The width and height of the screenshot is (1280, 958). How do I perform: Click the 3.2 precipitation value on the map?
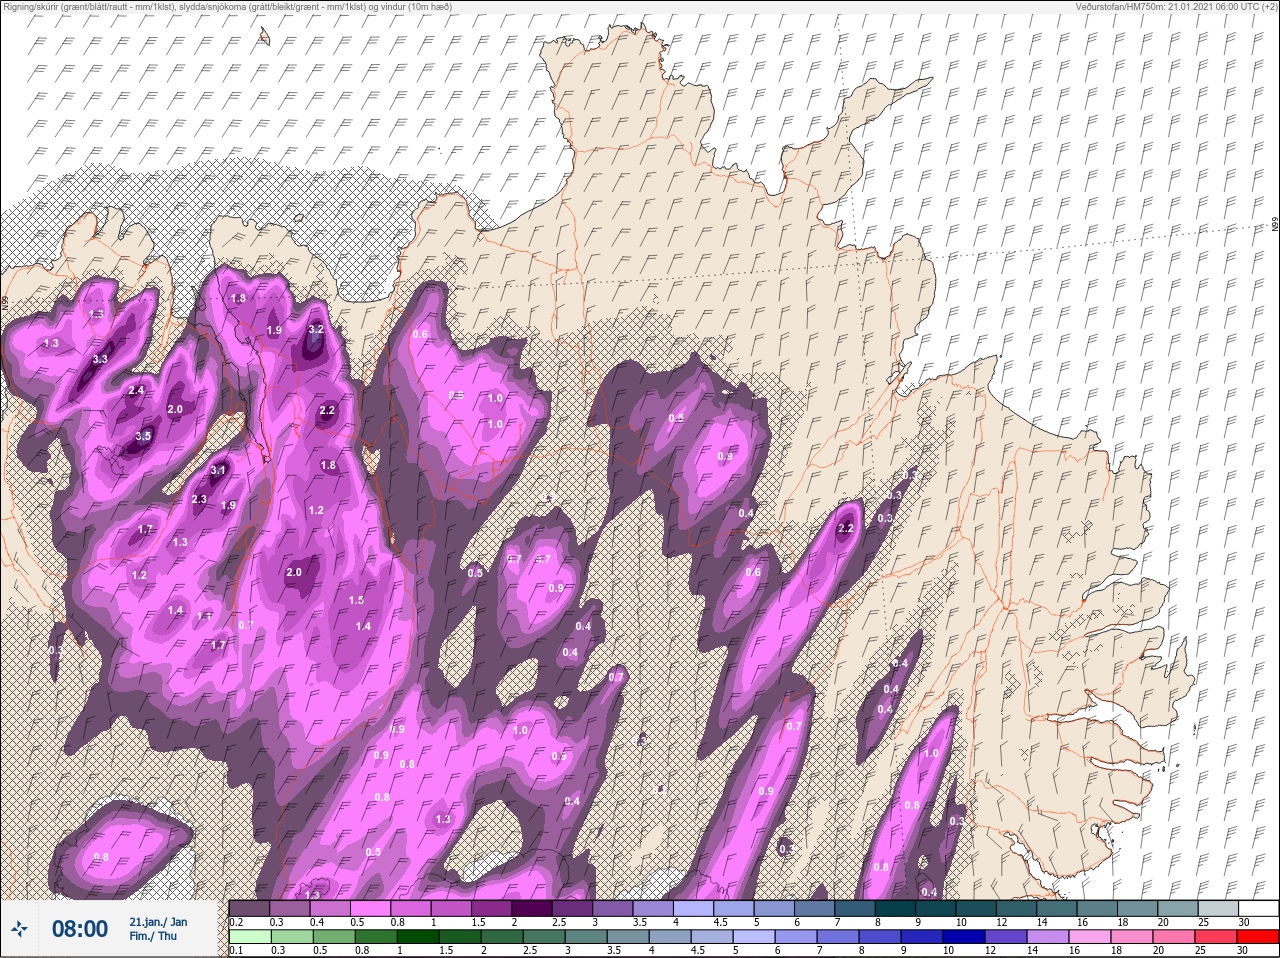tap(316, 329)
